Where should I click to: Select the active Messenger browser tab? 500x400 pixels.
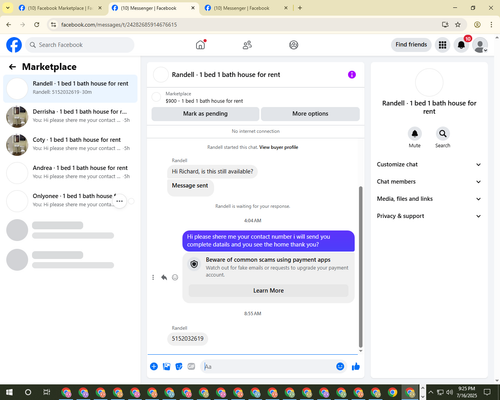coord(153,8)
